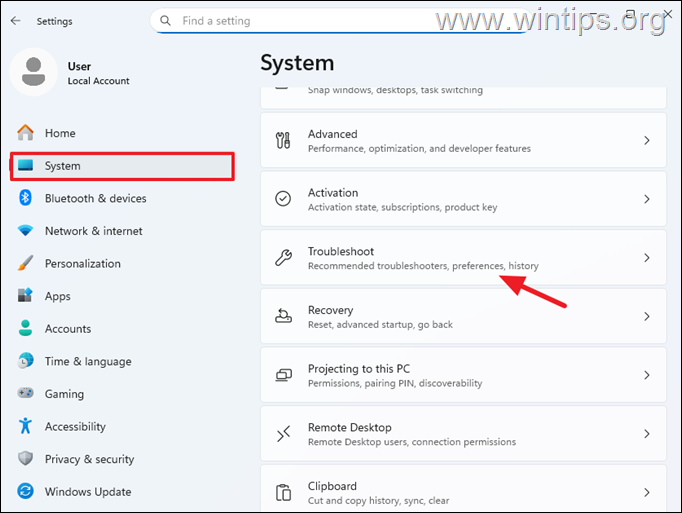
Task: Click the Bluetooth icon in sidebar
Action: pyautogui.click(x=25, y=198)
